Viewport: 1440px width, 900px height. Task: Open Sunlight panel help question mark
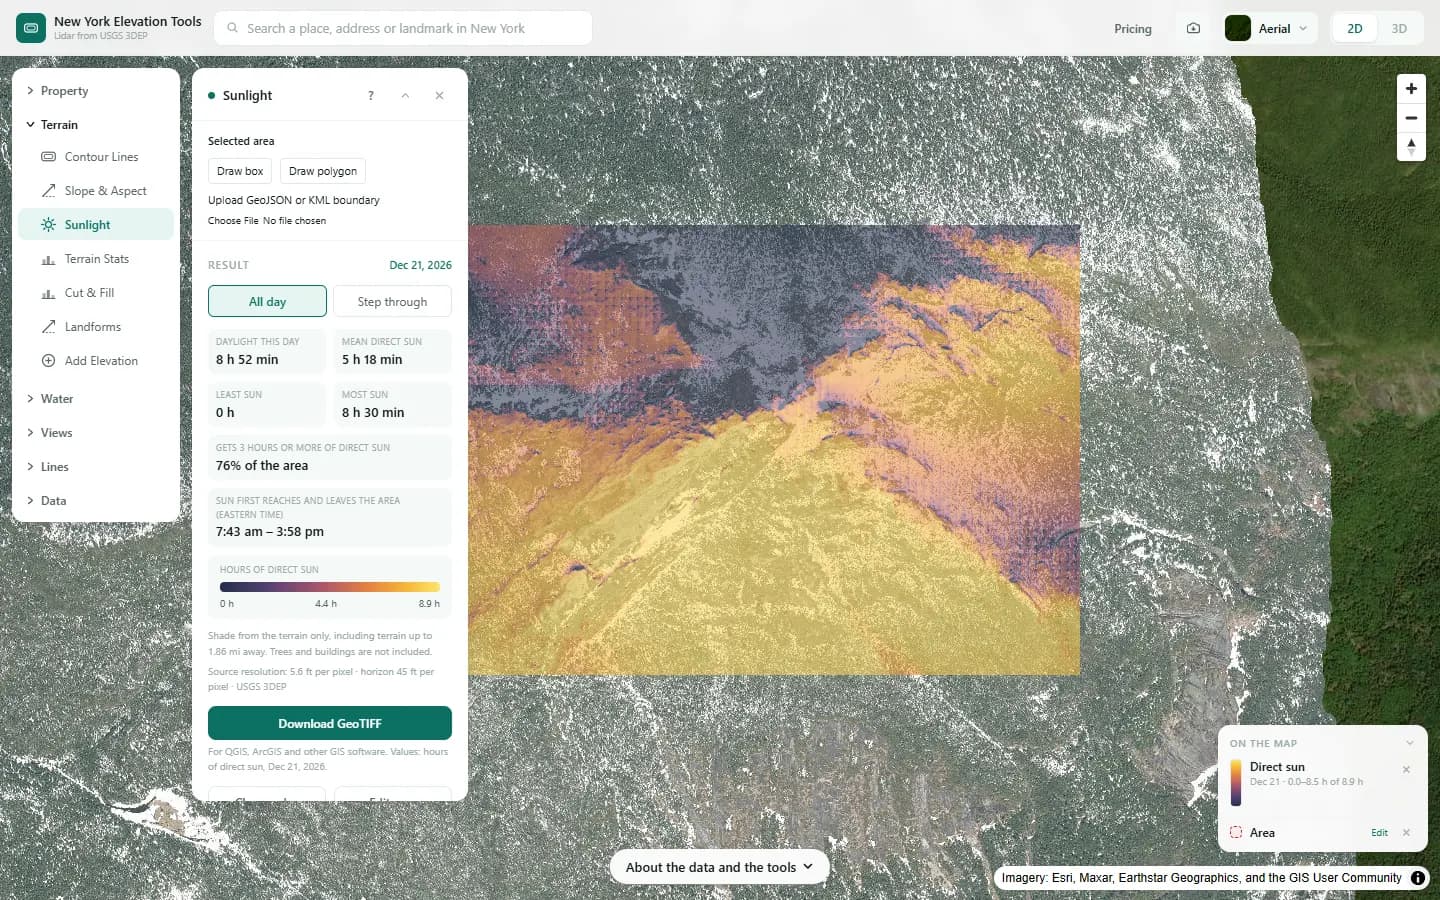[x=371, y=95]
